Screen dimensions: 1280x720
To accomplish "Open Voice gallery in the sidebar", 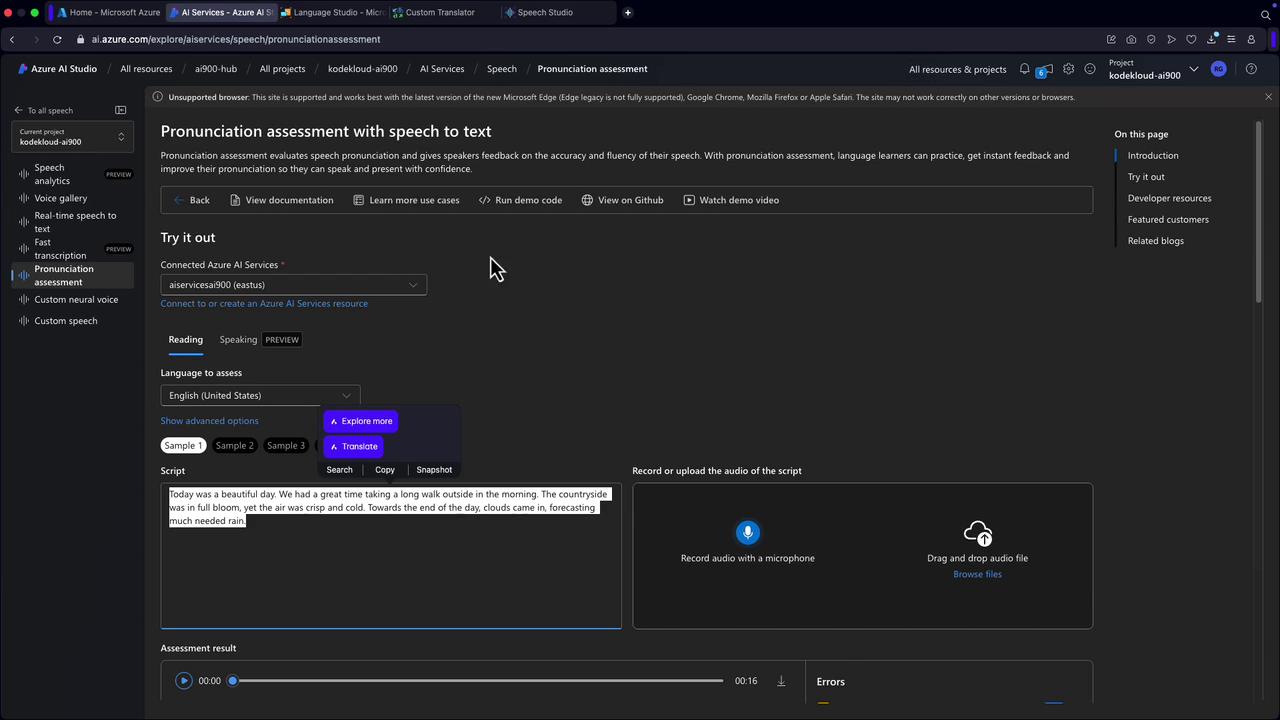I will pos(72,198).
